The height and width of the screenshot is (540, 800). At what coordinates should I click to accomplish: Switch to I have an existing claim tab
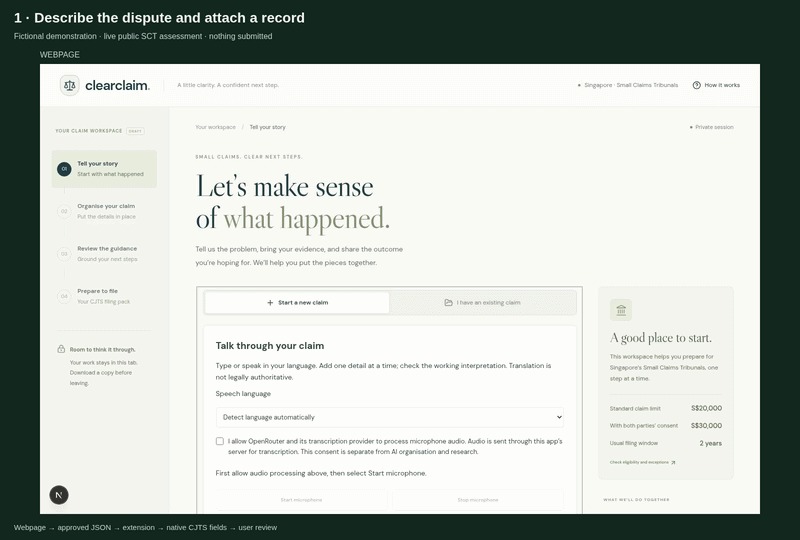pos(483,303)
